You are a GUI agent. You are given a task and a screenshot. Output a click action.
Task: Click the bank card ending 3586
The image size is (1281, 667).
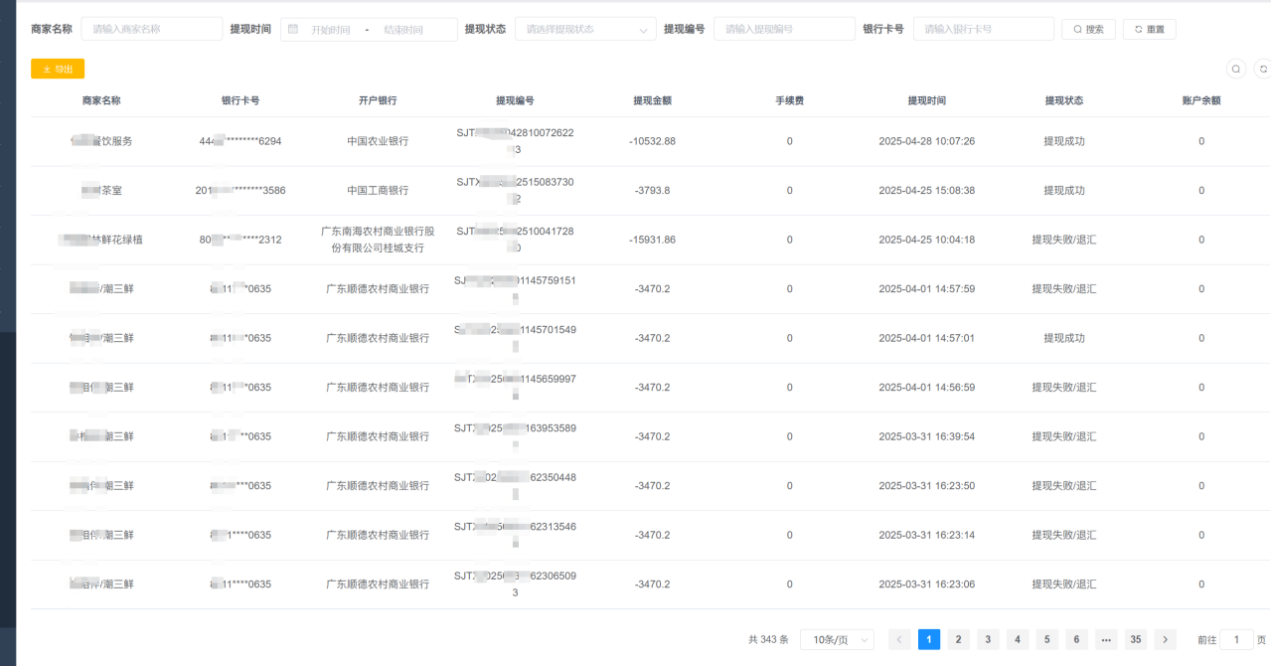click(x=241, y=190)
